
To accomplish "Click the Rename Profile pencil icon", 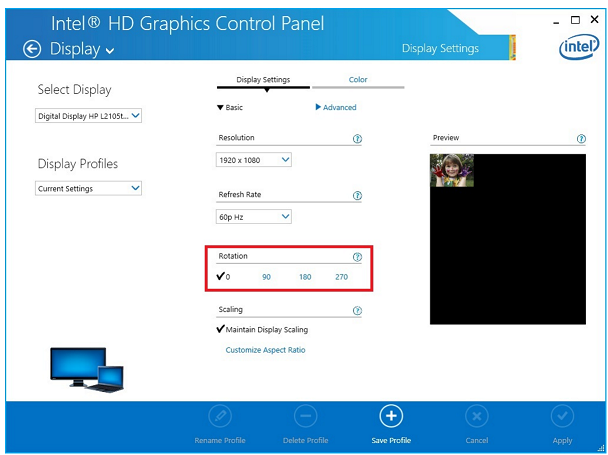I will pos(220,416).
